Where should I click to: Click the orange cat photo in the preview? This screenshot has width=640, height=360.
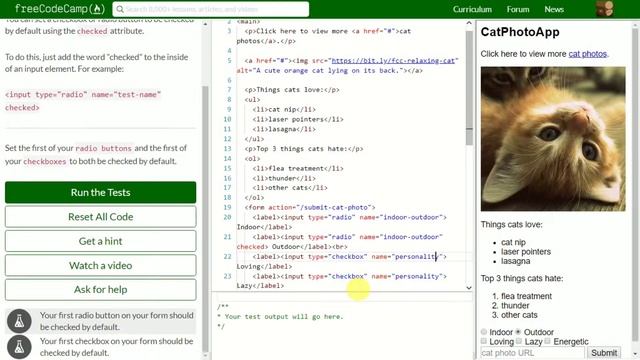pyautogui.click(x=553, y=139)
